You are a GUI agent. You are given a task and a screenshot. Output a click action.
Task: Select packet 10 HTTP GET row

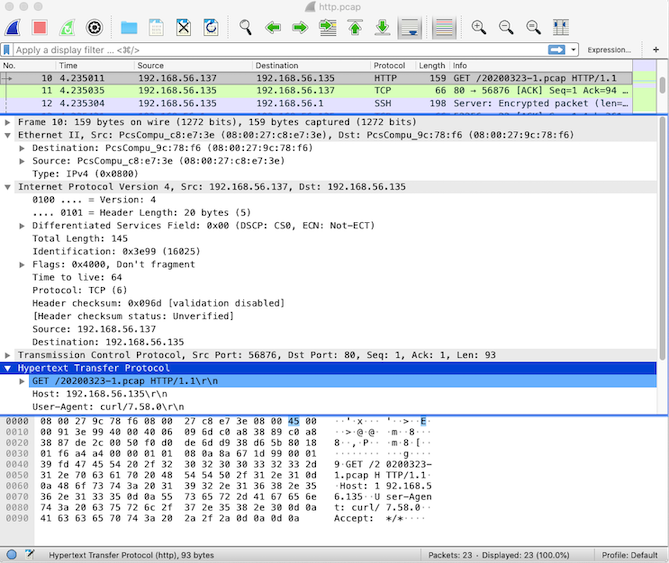[x=316, y=78]
